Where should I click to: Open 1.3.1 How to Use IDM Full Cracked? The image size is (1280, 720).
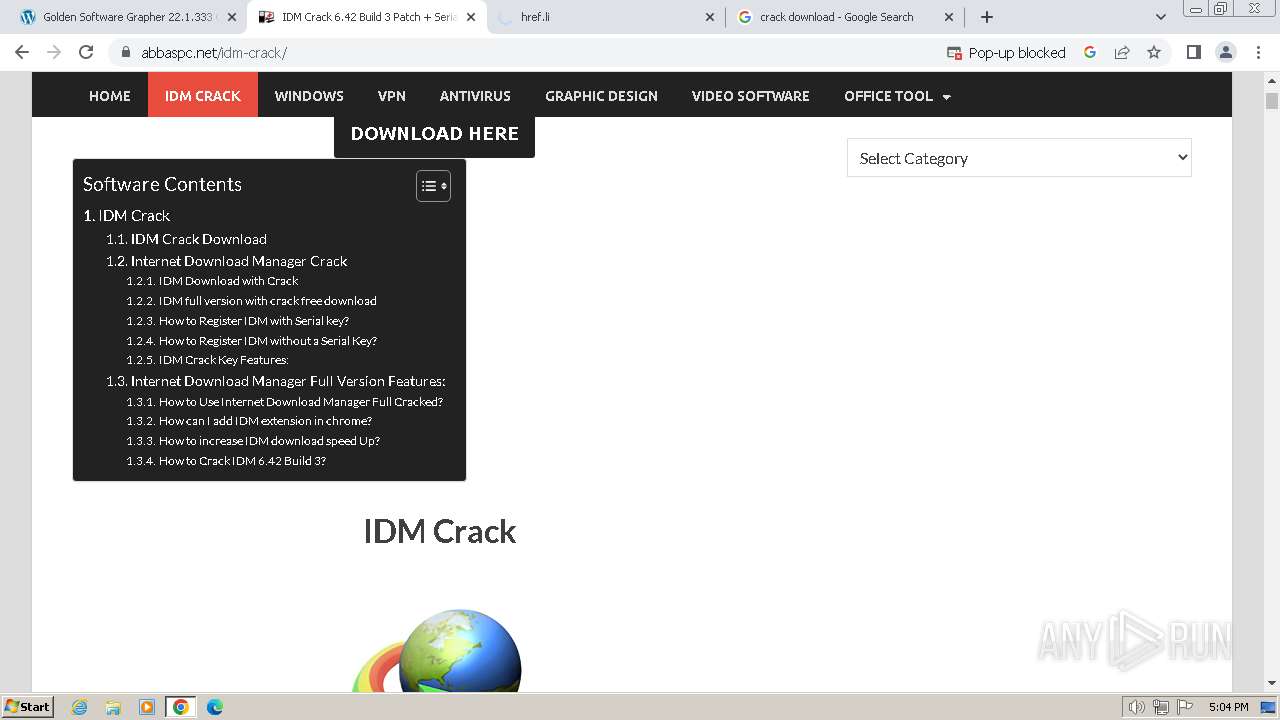point(284,402)
